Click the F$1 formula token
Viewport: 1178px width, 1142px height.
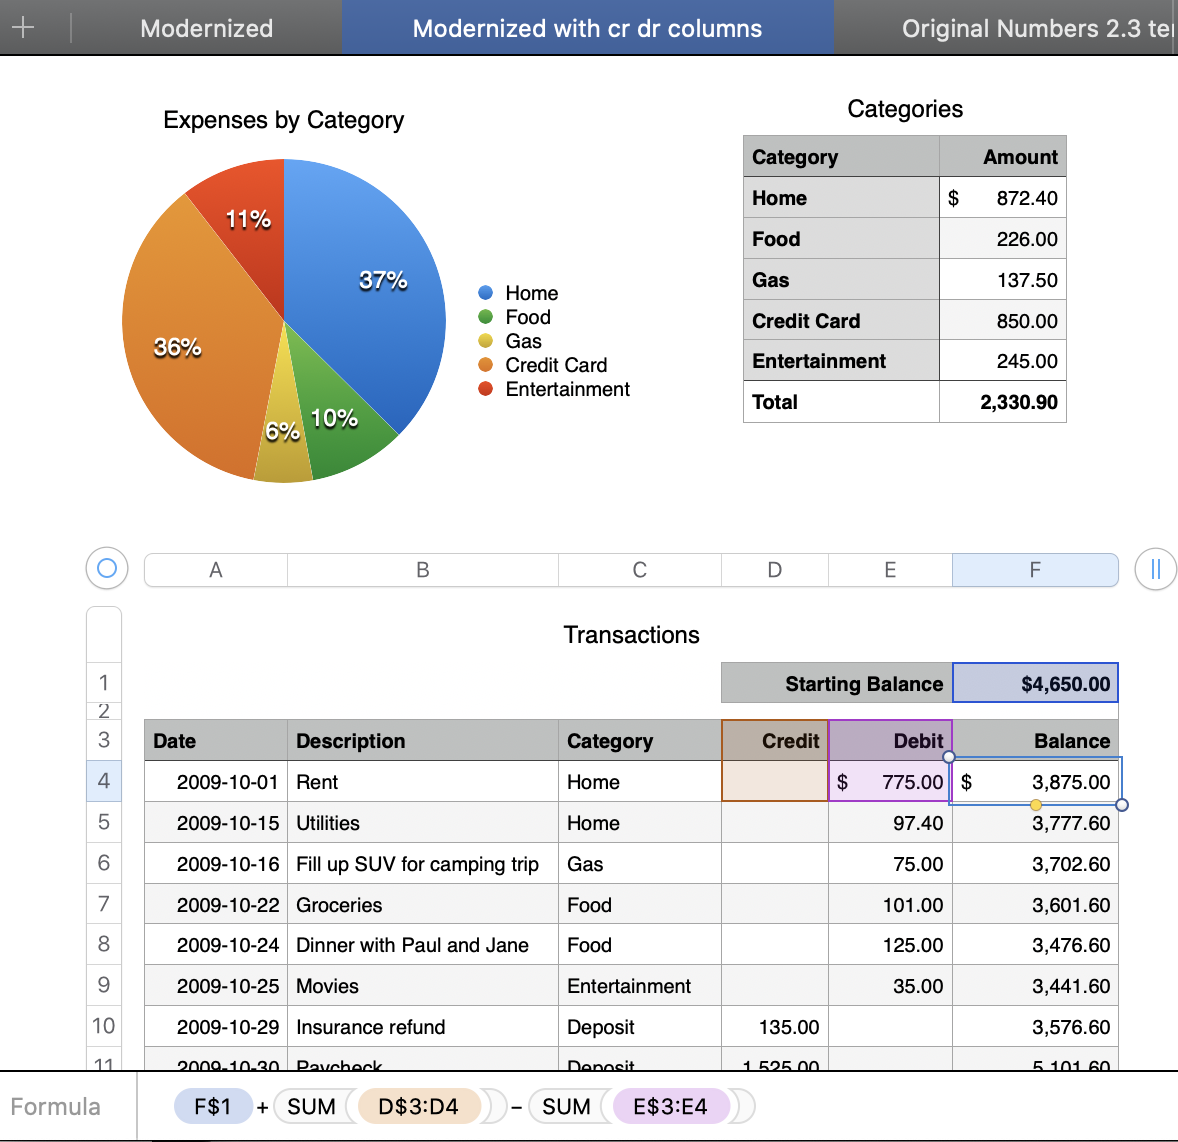tap(212, 1107)
